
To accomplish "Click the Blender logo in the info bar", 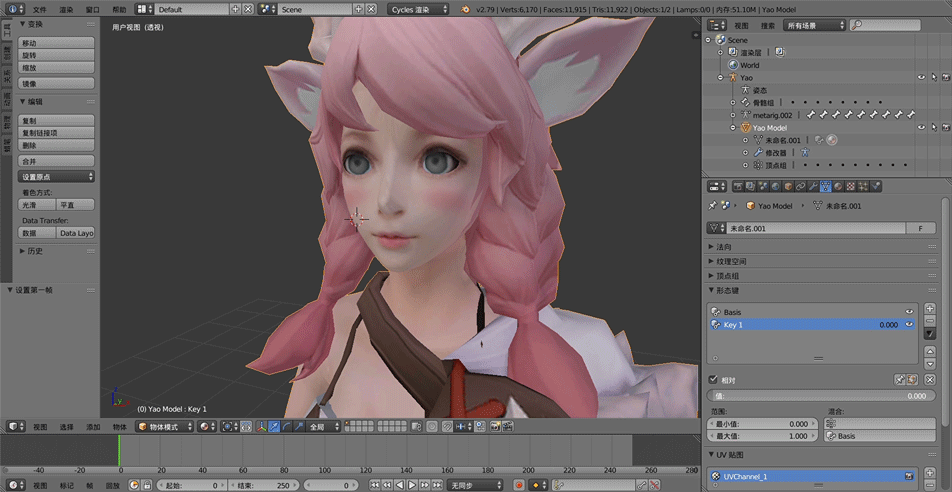I will point(465,9).
